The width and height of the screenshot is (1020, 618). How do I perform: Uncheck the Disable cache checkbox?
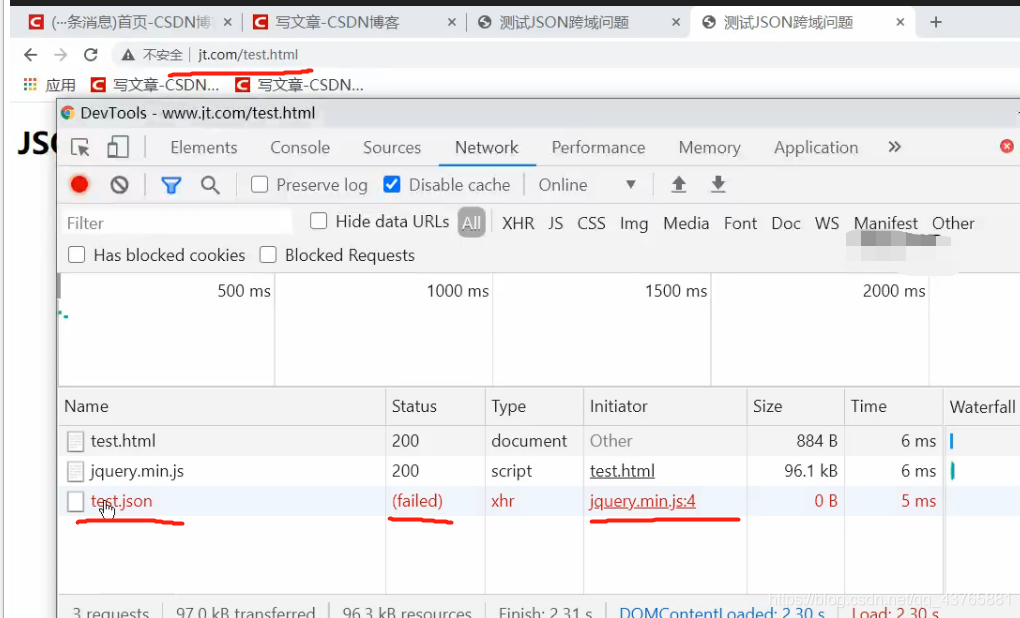click(x=392, y=185)
